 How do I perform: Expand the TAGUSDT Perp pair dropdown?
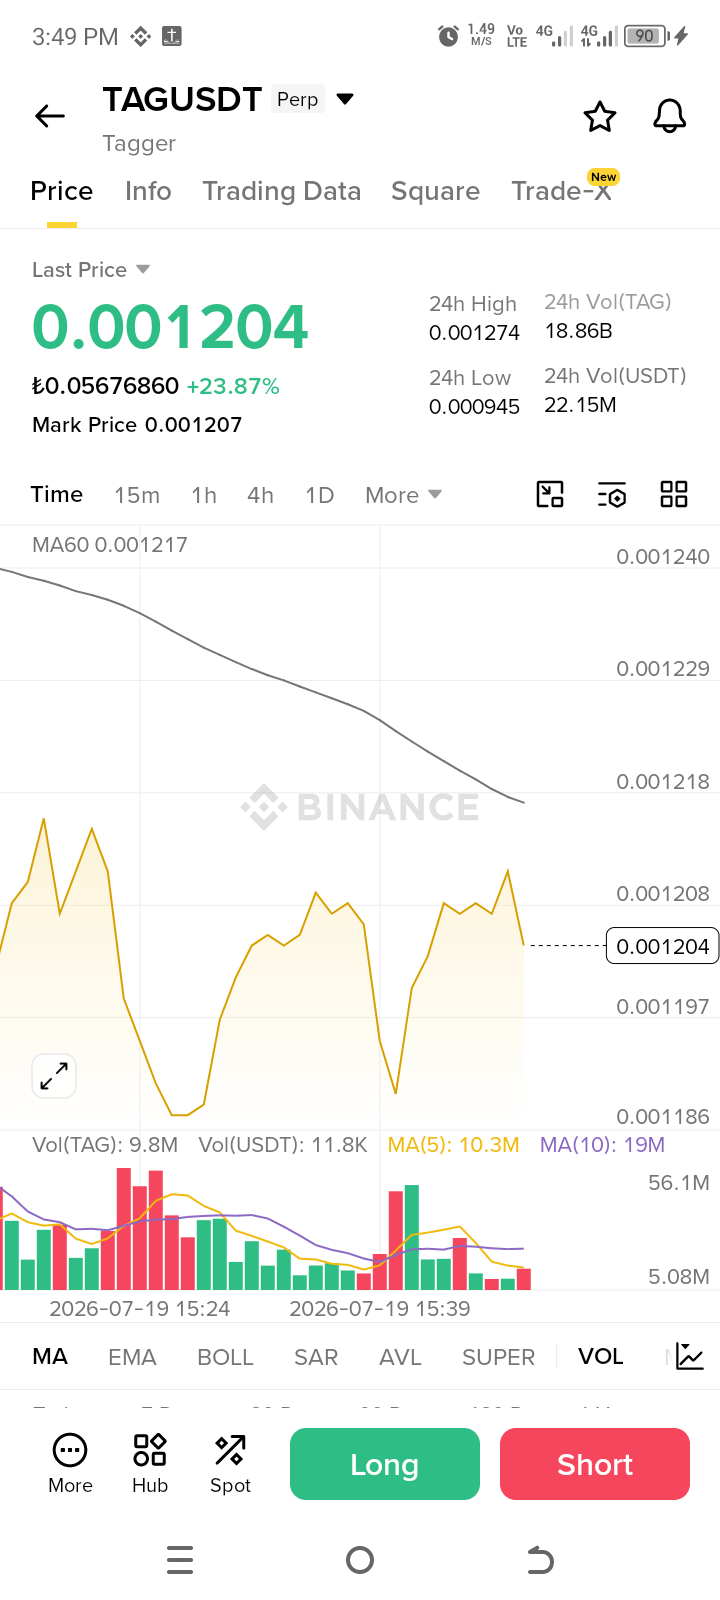(x=345, y=99)
